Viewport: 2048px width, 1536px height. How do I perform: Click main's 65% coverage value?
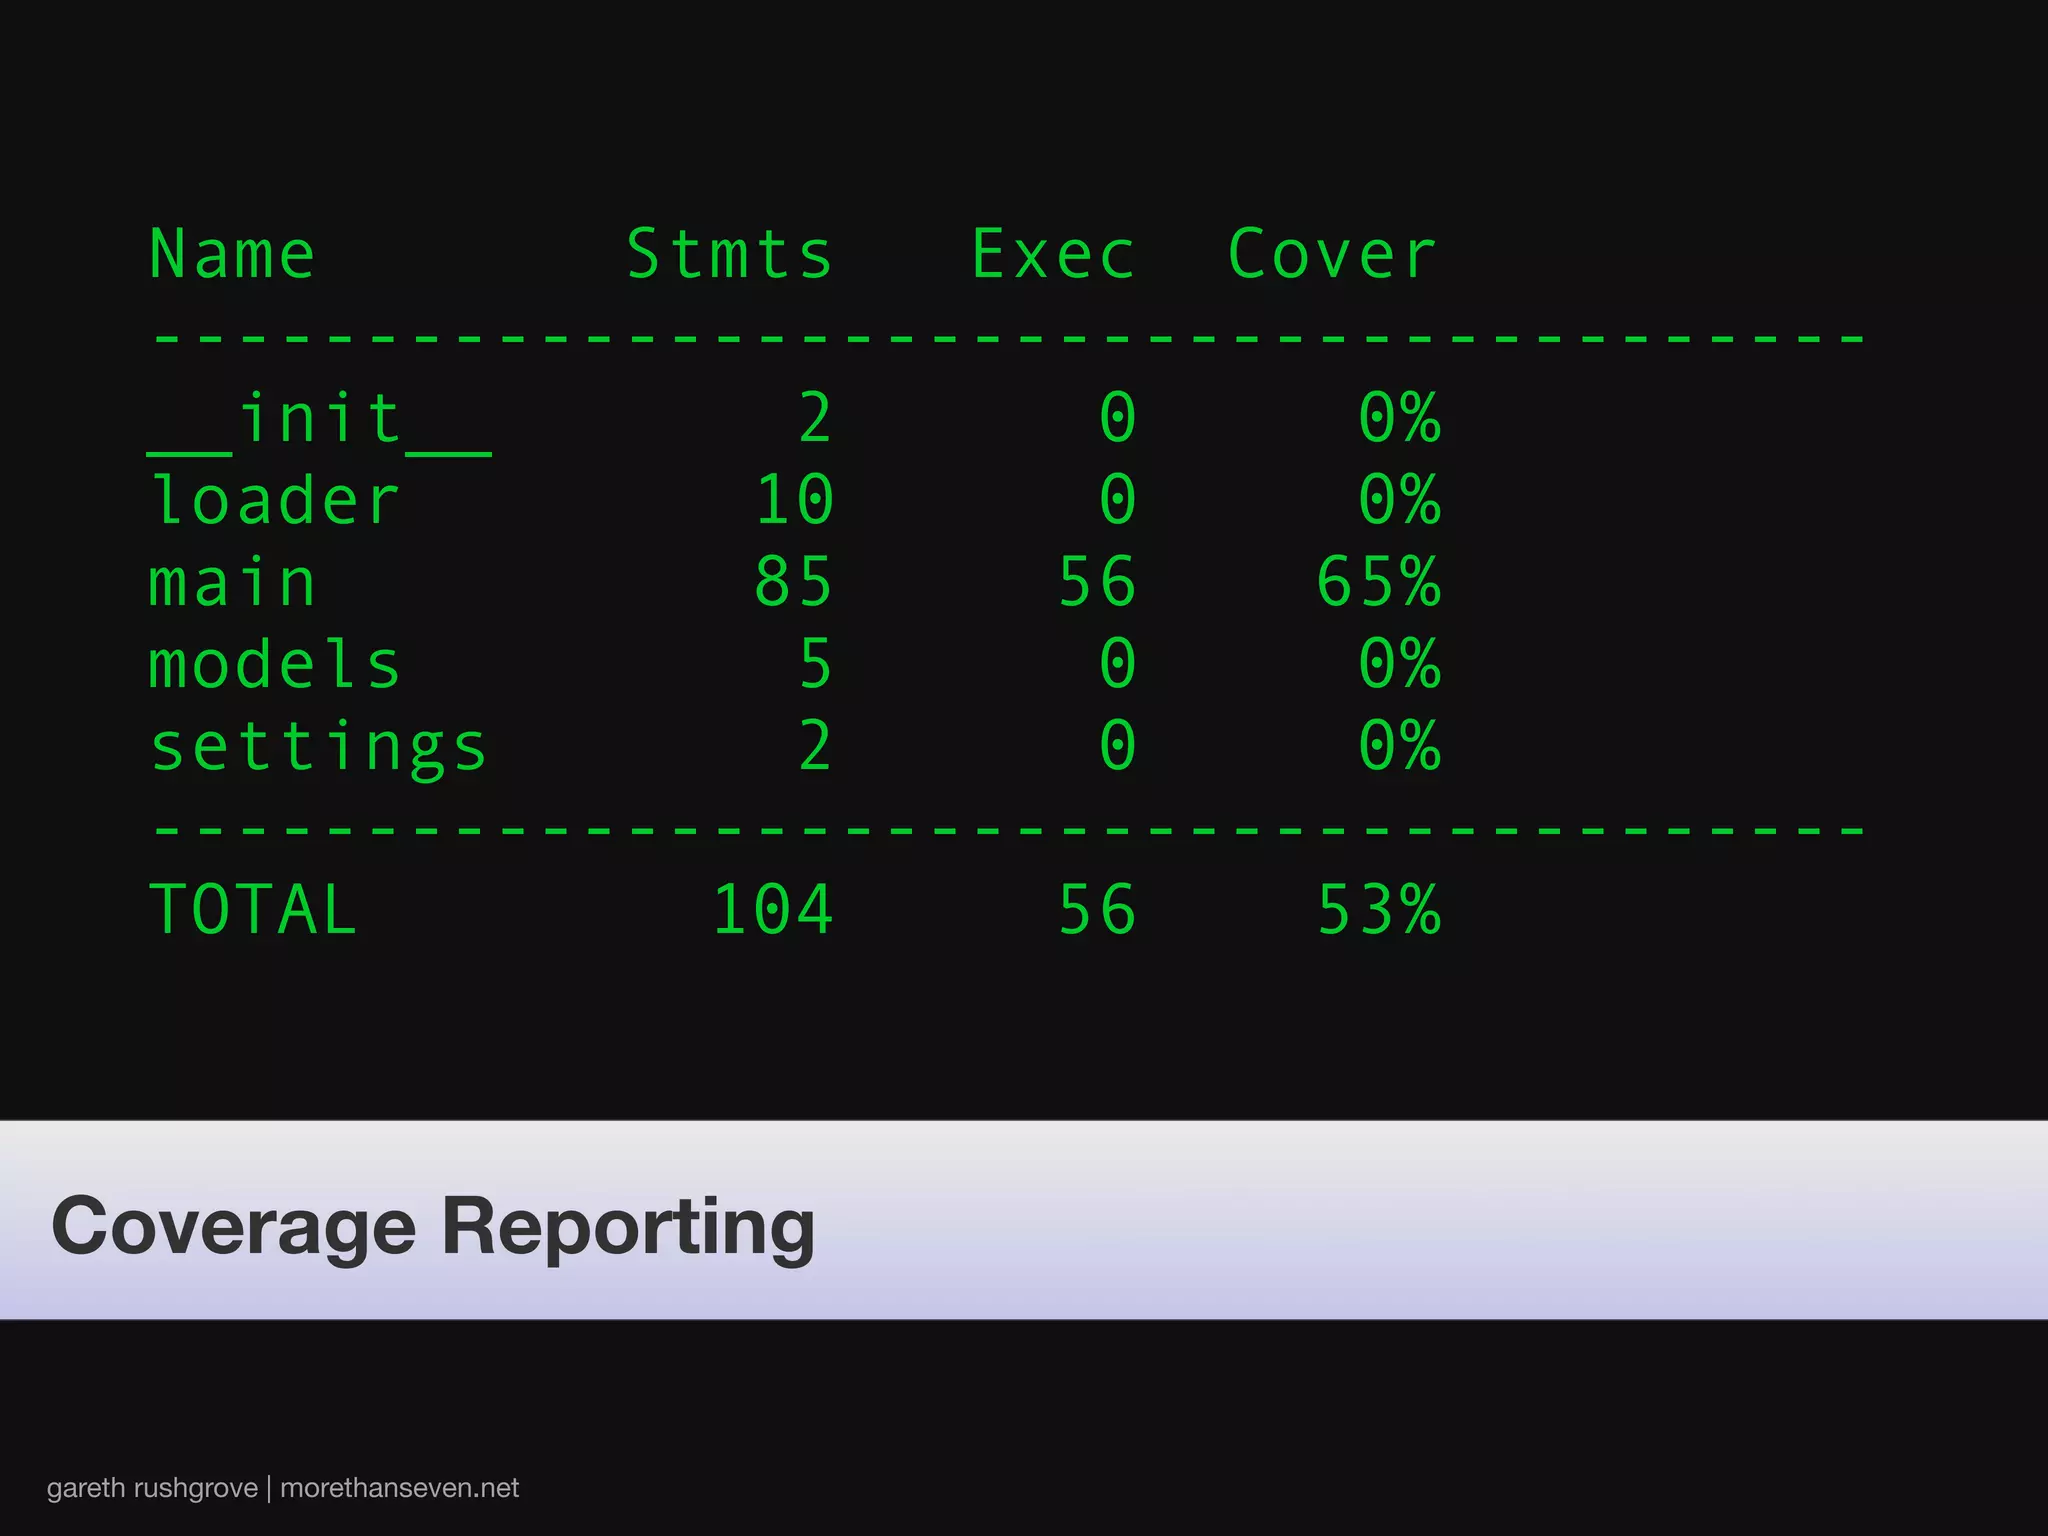(x=1378, y=582)
